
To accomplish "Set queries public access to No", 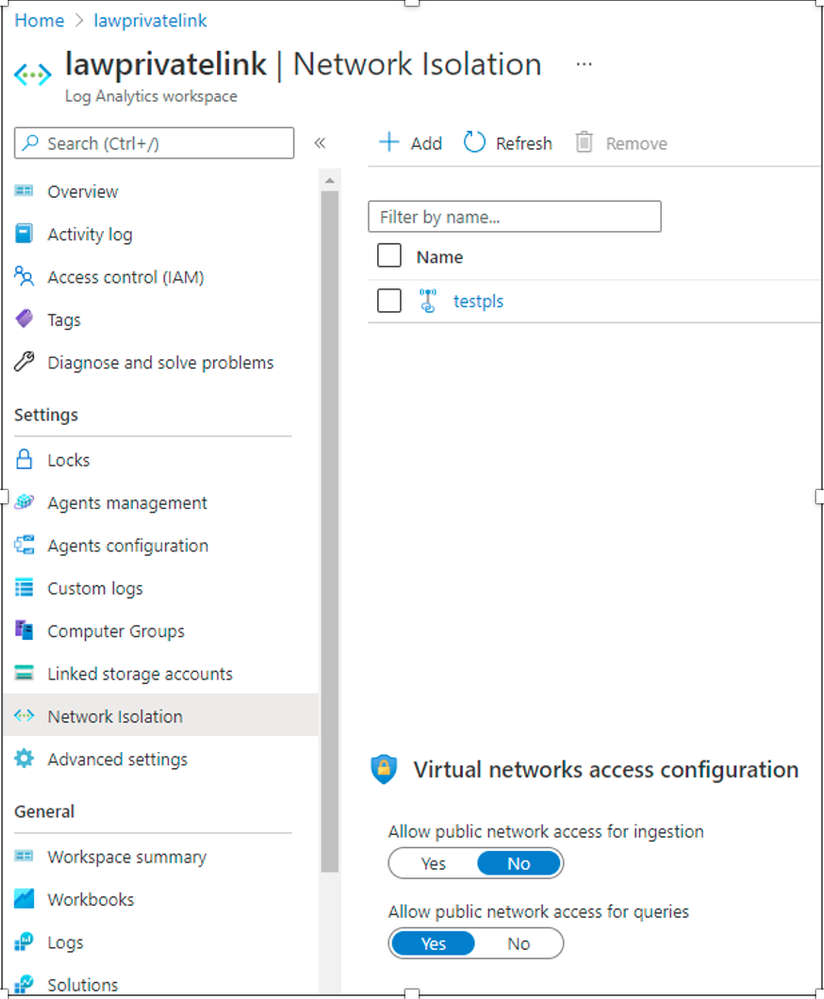I will 519,944.
